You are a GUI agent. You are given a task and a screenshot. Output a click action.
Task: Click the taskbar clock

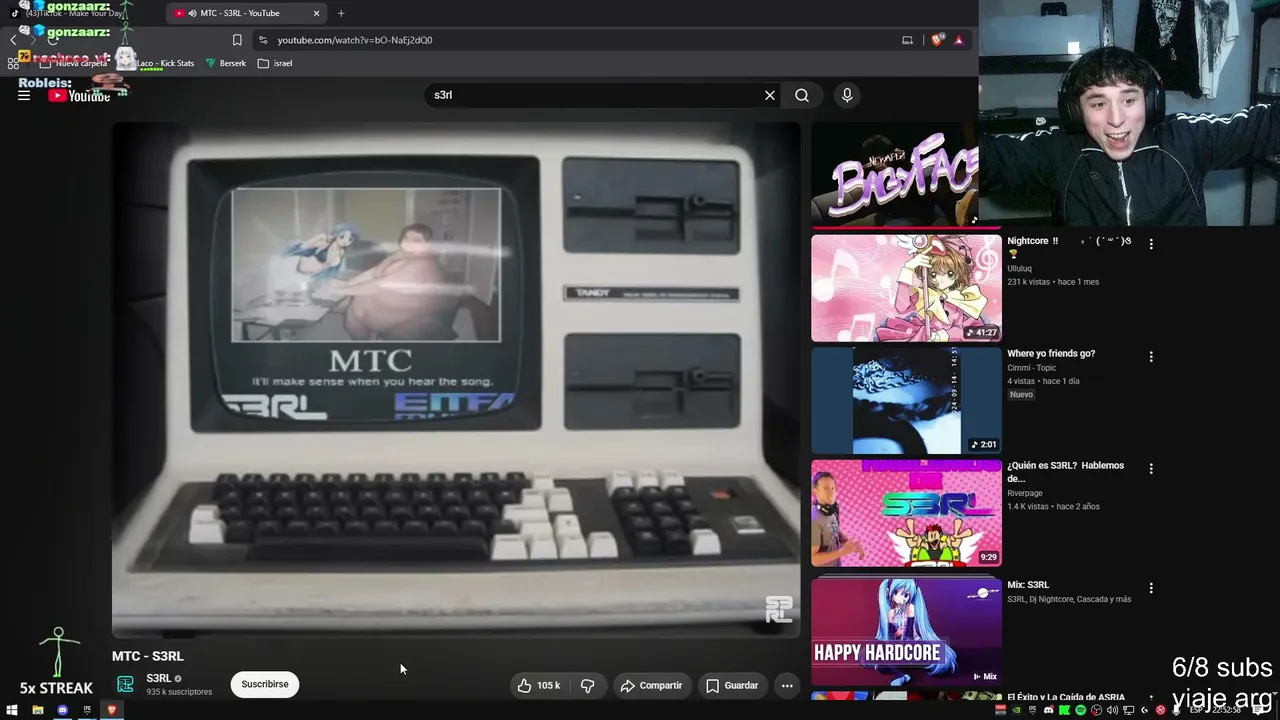(x=1227, y=710)
